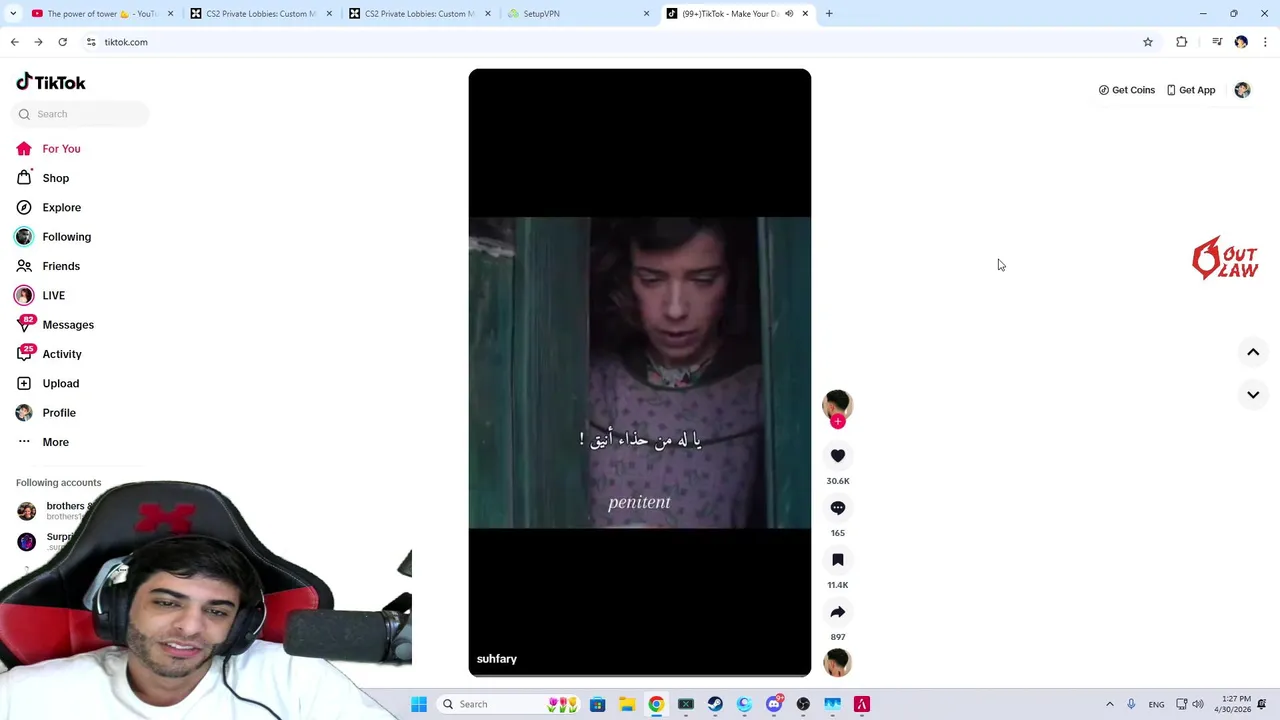Click the TikTok logo

tap(51, 82)
